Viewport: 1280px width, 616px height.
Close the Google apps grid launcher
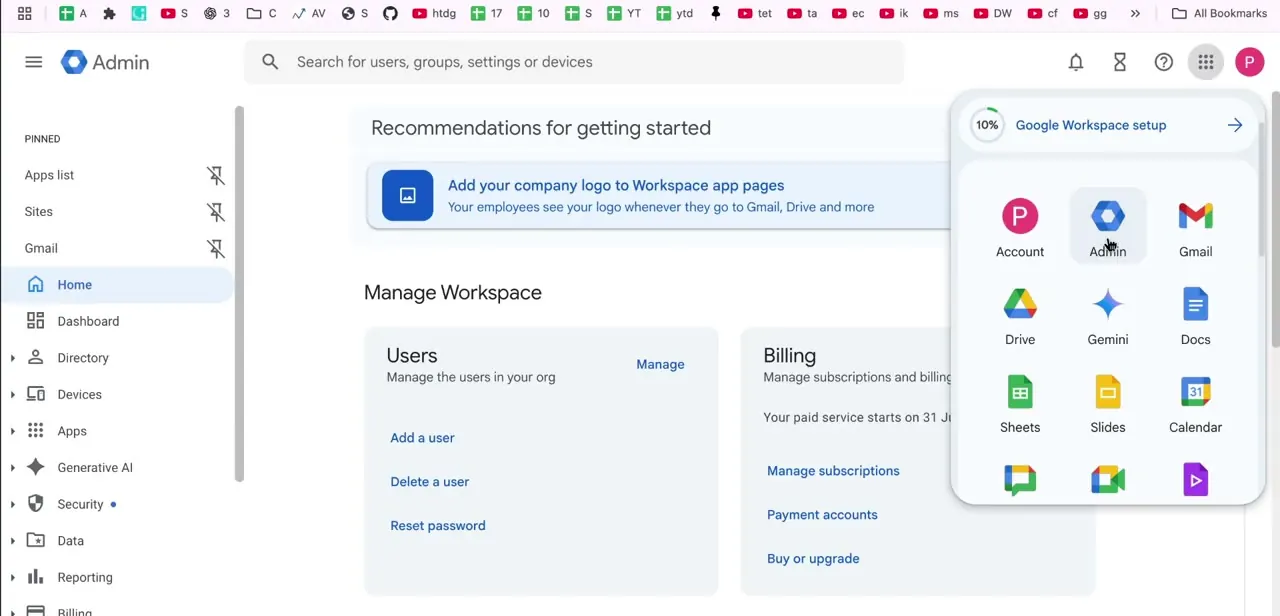(x=1206, y=62)
